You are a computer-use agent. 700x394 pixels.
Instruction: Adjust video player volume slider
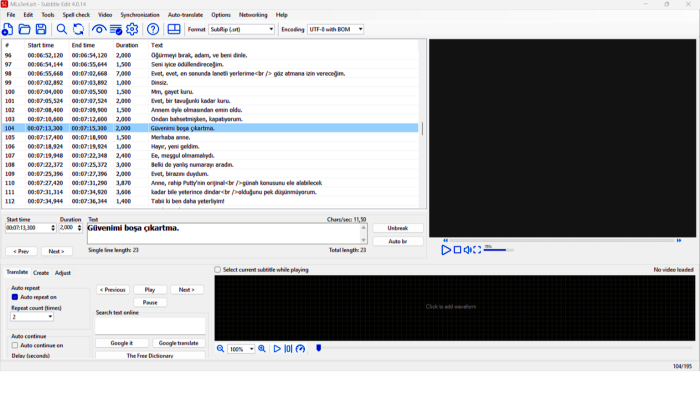click(499, 250)
